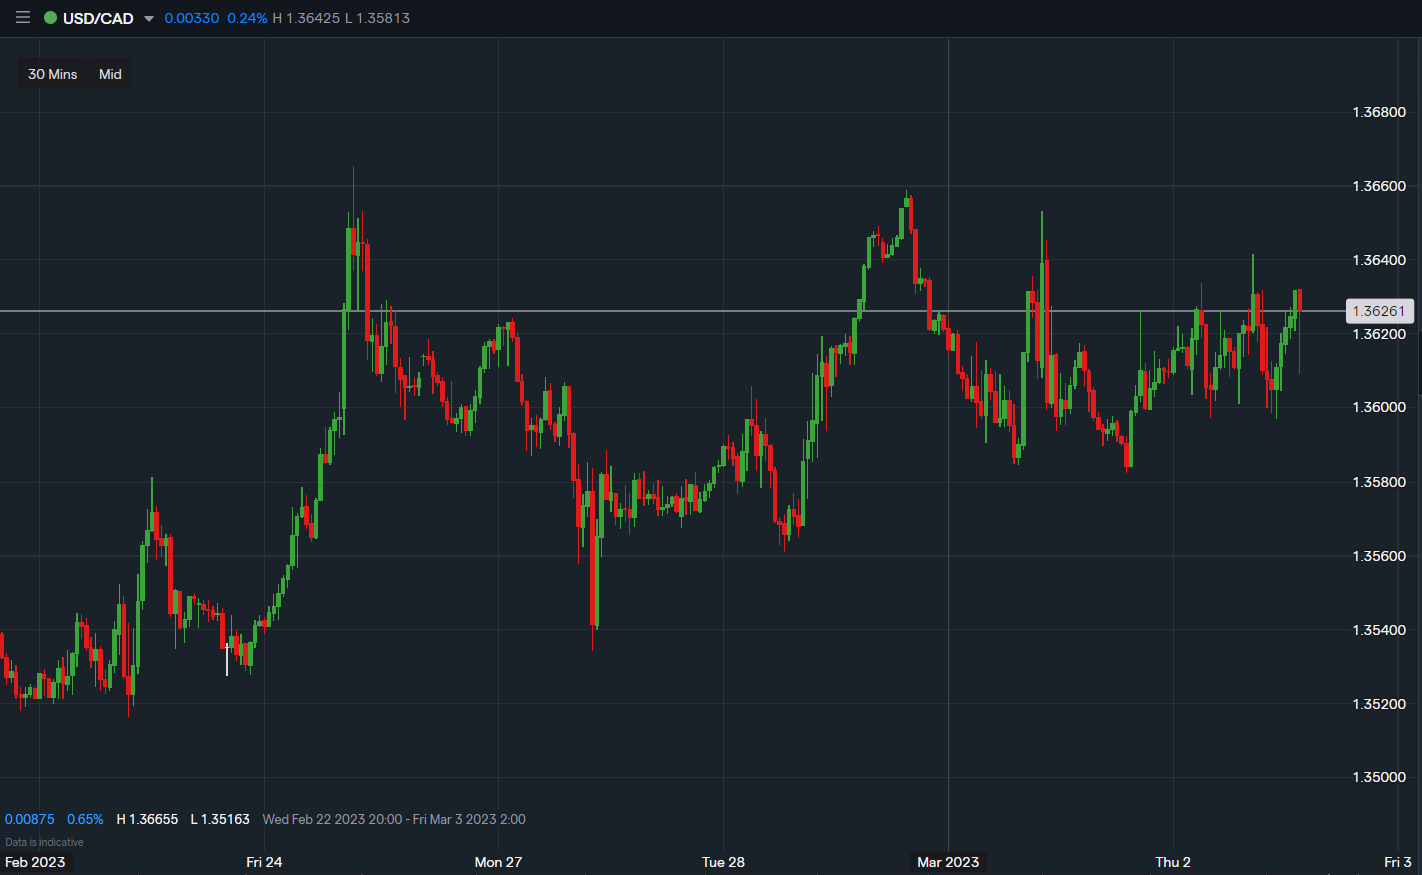Click the 1.35400 price axis label
The height and width of the screenshot is (875, 1422).
pos(1379,630)
